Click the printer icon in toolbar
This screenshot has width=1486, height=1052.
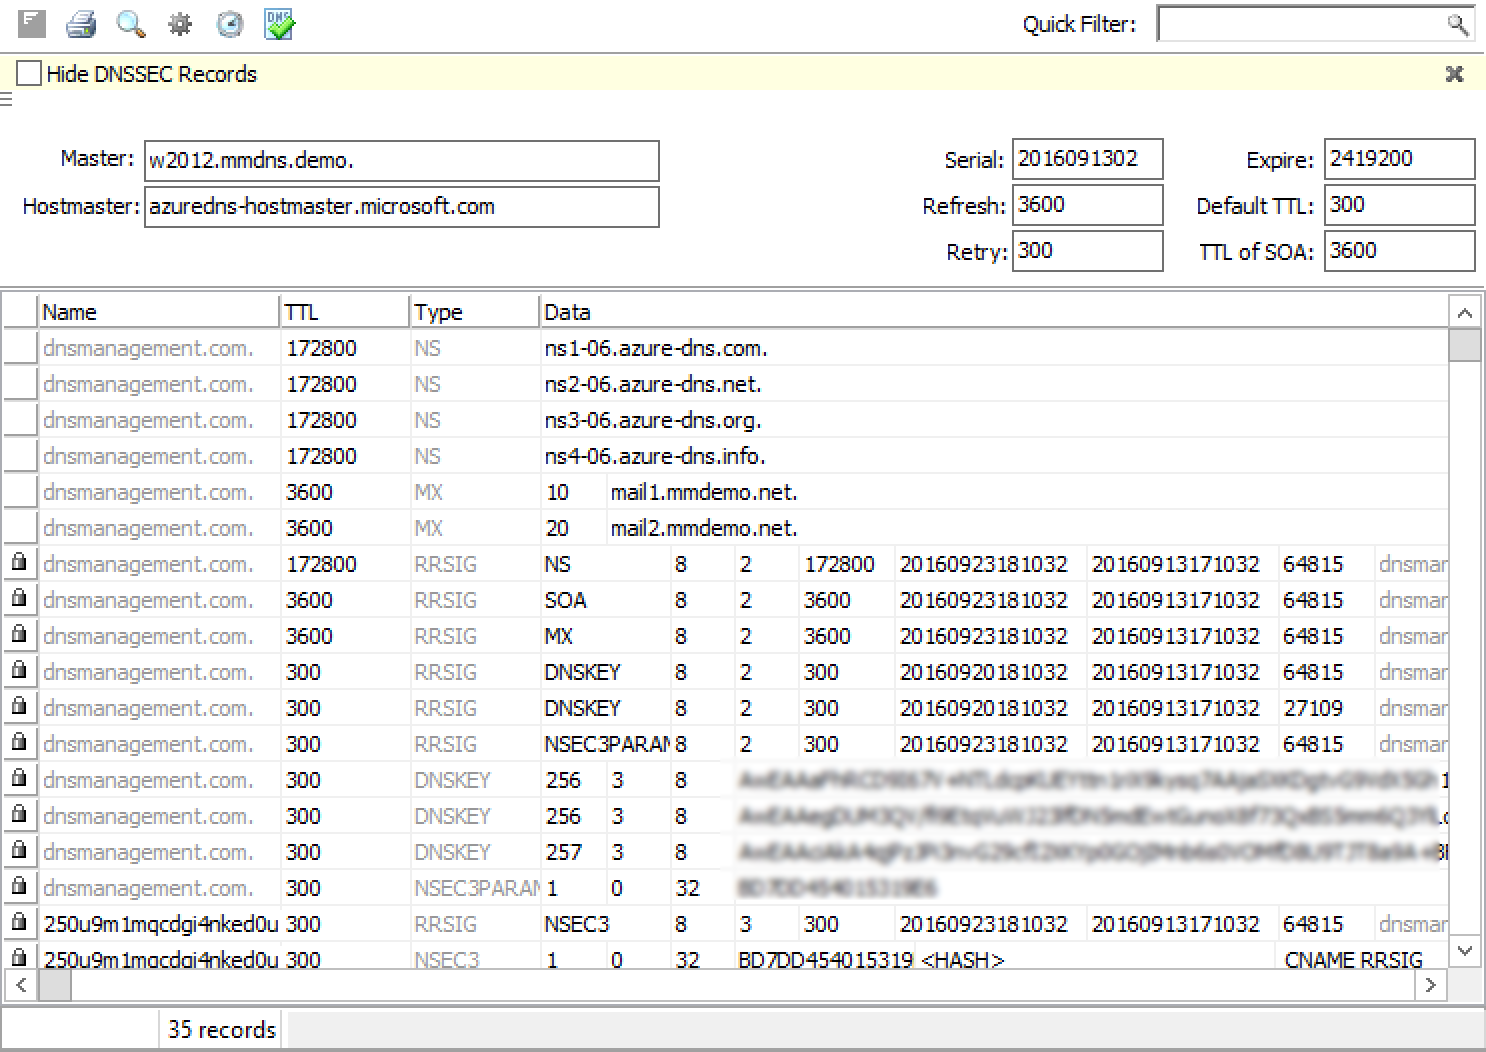(81, 23)
